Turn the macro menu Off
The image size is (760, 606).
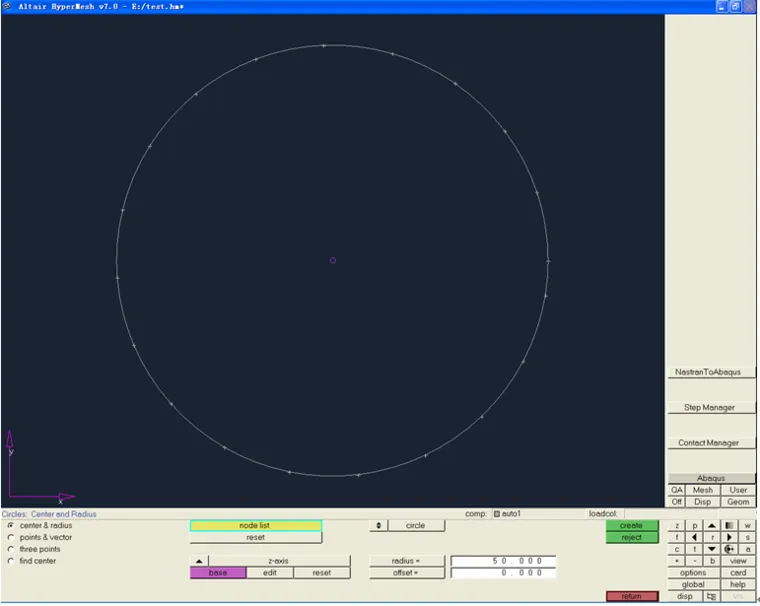pos(677,502)
